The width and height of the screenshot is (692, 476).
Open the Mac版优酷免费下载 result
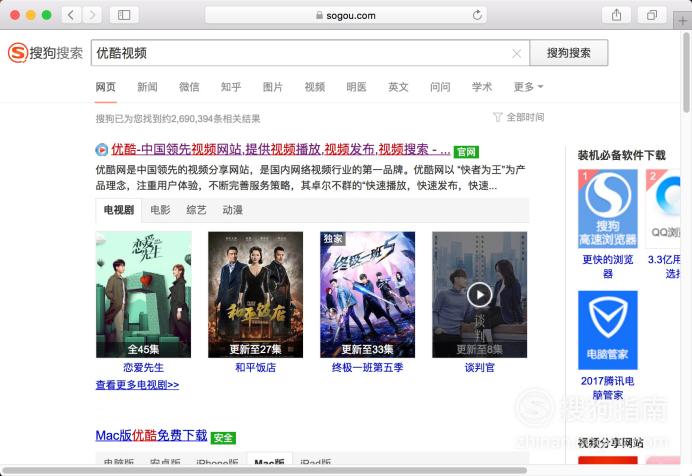coord(151,435)
